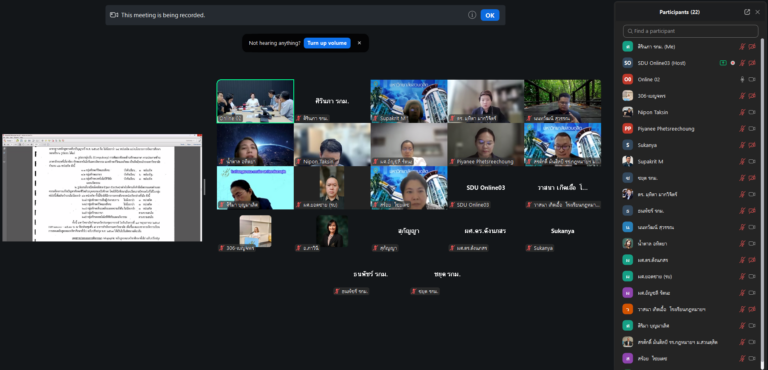This screenshot has height=370, width=768.
Task: Dismiss the recording notice with OK
Action: [x=490, y=15]
